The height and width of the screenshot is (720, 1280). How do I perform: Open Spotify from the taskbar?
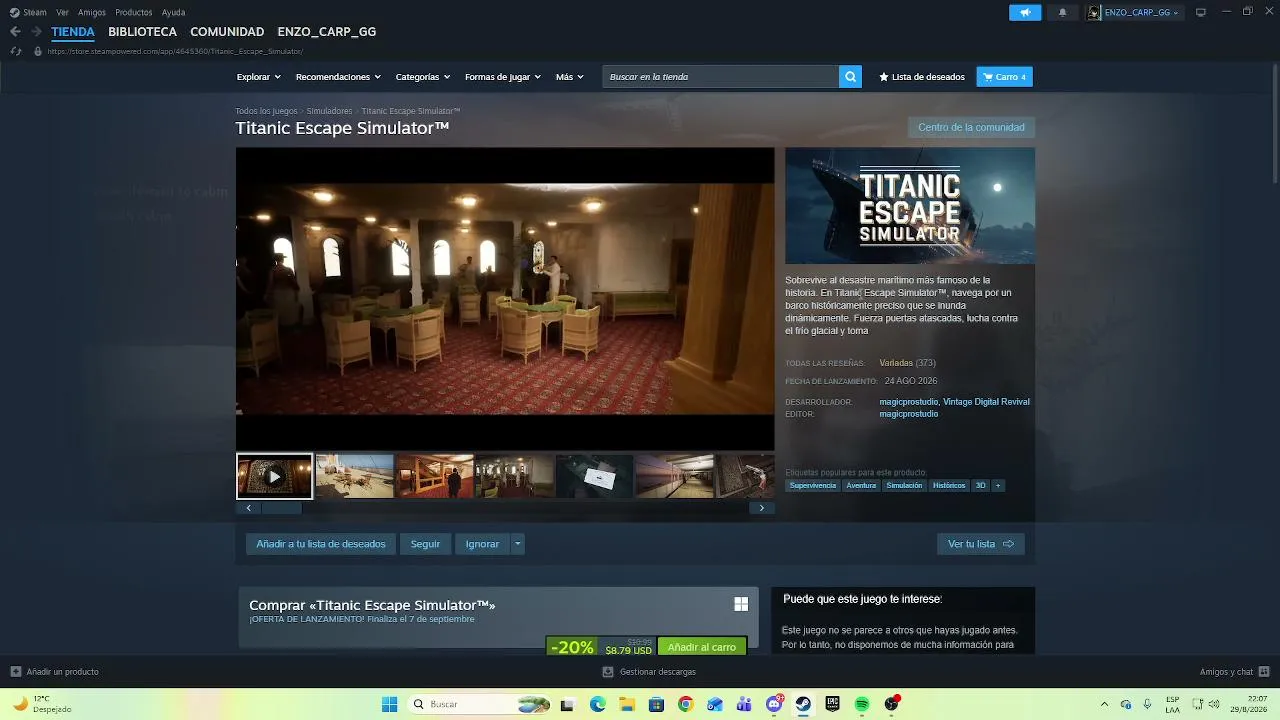point(862,704)
